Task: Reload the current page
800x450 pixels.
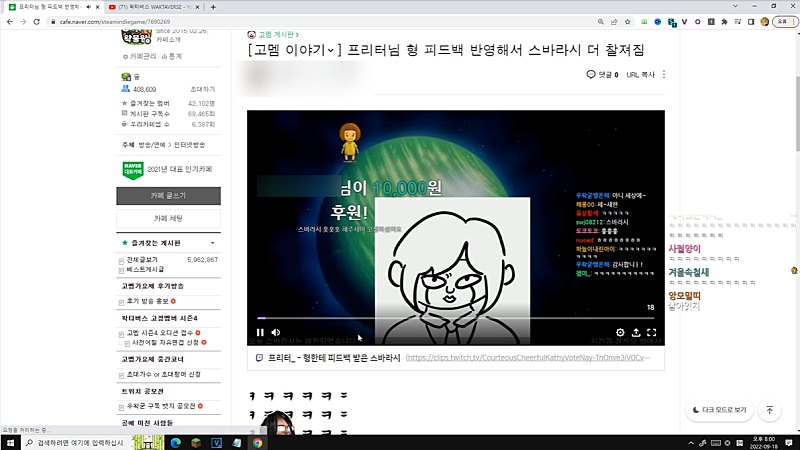Action: pyautogui.click(x=36, y=22)
